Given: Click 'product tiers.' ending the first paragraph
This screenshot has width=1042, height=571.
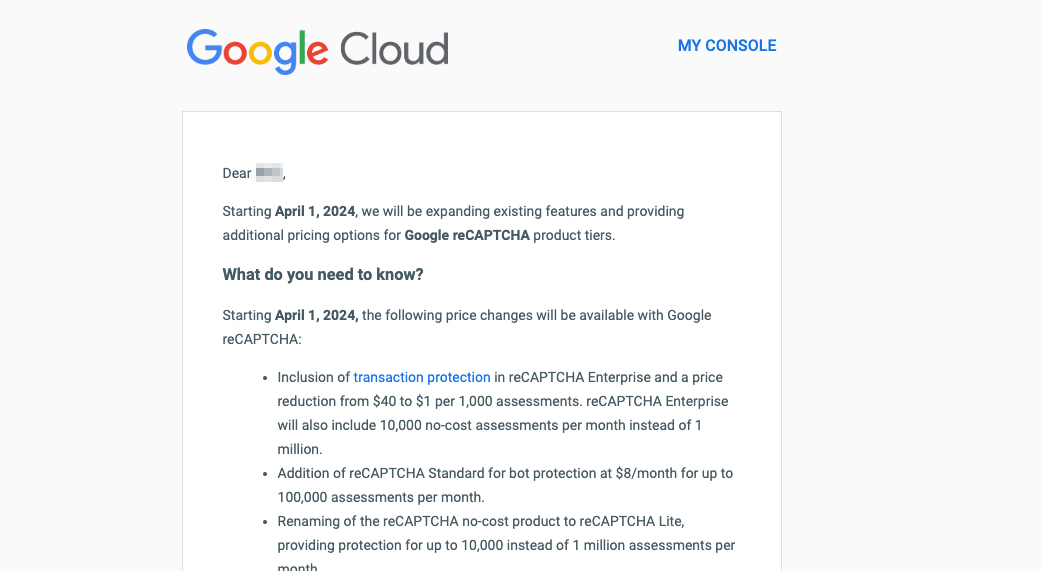Looking at the screenshot, I should (574, 235).
